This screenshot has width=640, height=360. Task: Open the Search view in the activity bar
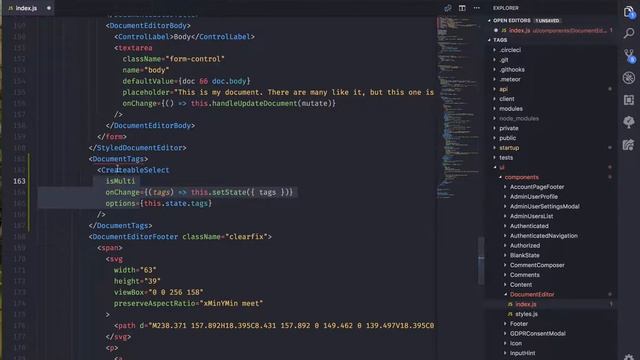[x=629, y=33]
